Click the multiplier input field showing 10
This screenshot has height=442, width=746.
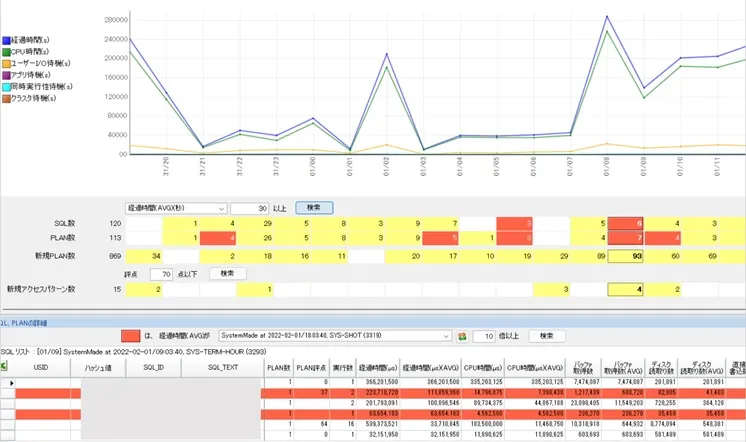[x=482, y=335]
